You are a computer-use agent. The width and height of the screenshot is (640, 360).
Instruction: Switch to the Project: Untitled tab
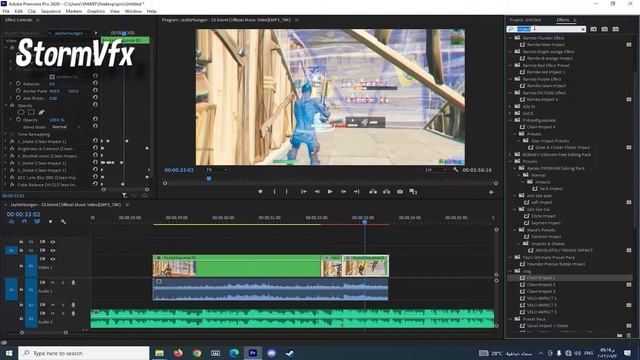525,20
